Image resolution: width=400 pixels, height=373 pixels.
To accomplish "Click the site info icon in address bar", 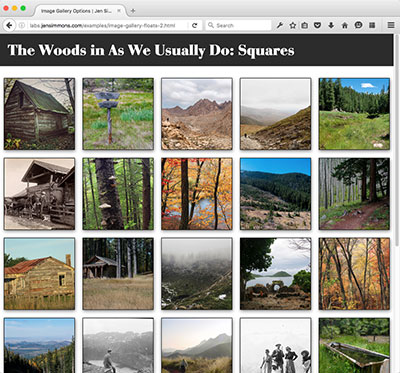I will (22, 25).
